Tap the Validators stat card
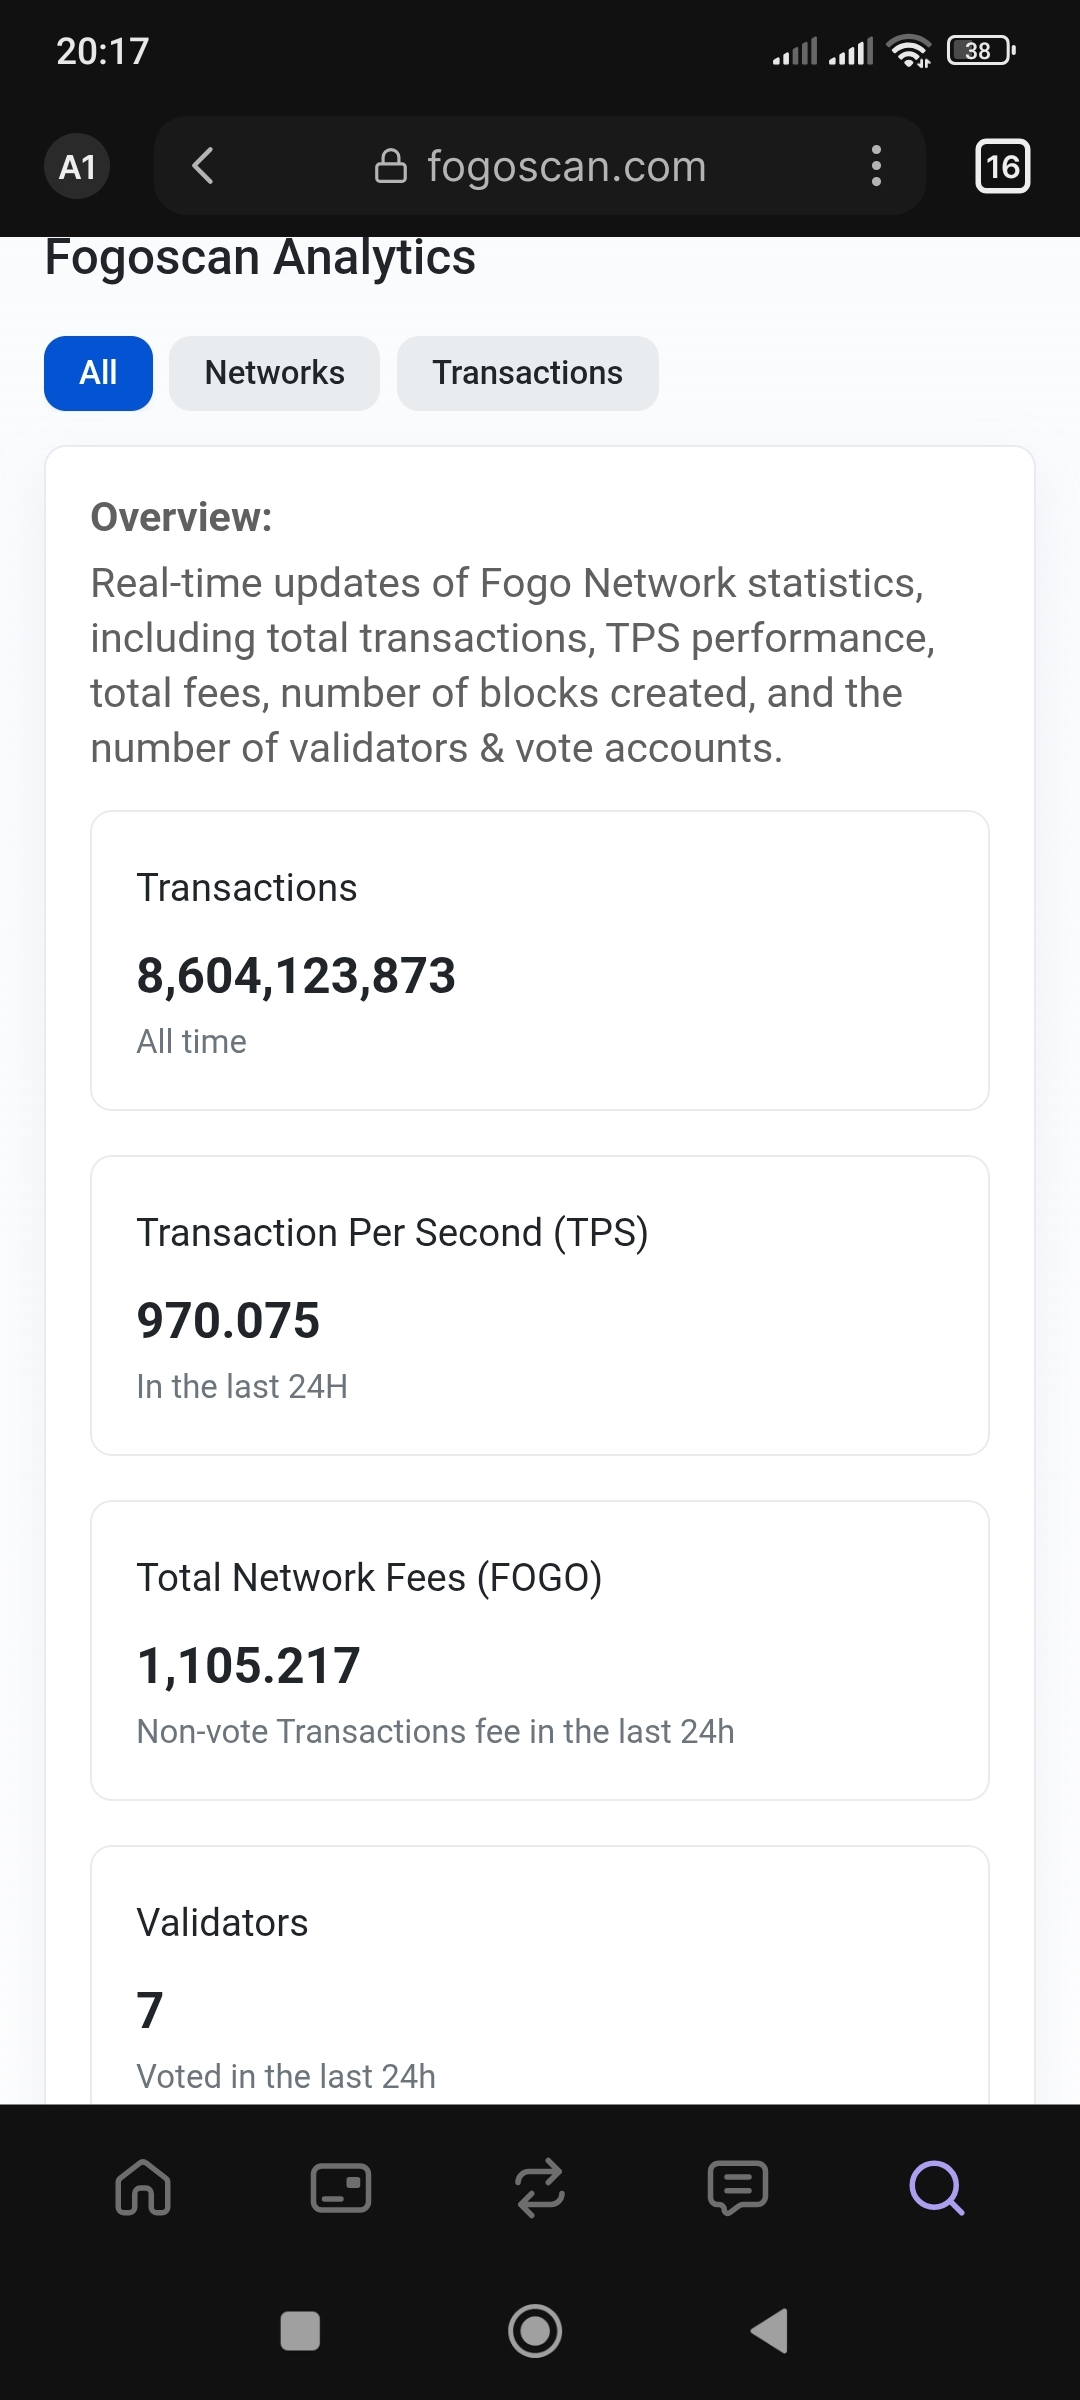Screen dimensions: 1080x2400 click(540, 1980)
